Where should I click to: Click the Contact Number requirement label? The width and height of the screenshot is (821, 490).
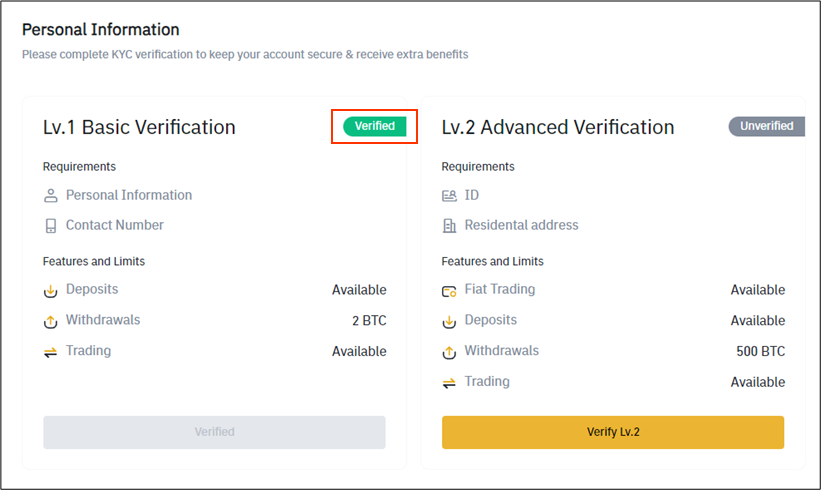[115, 225]
